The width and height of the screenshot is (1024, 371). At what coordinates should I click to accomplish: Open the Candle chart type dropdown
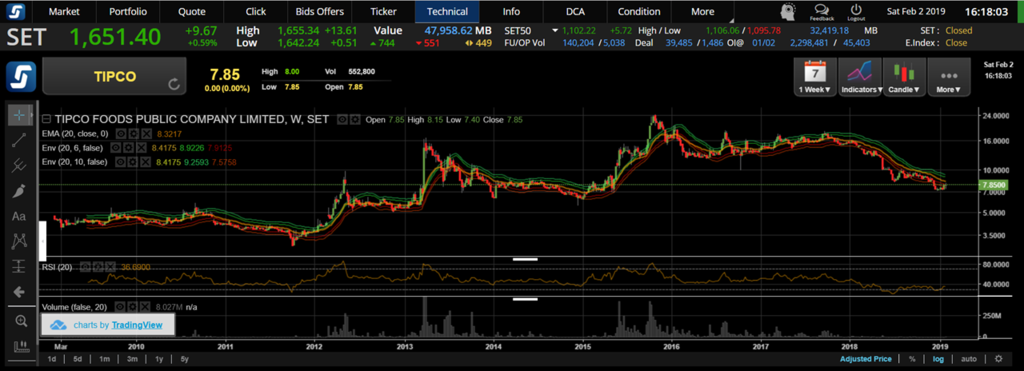click(904, 77)
